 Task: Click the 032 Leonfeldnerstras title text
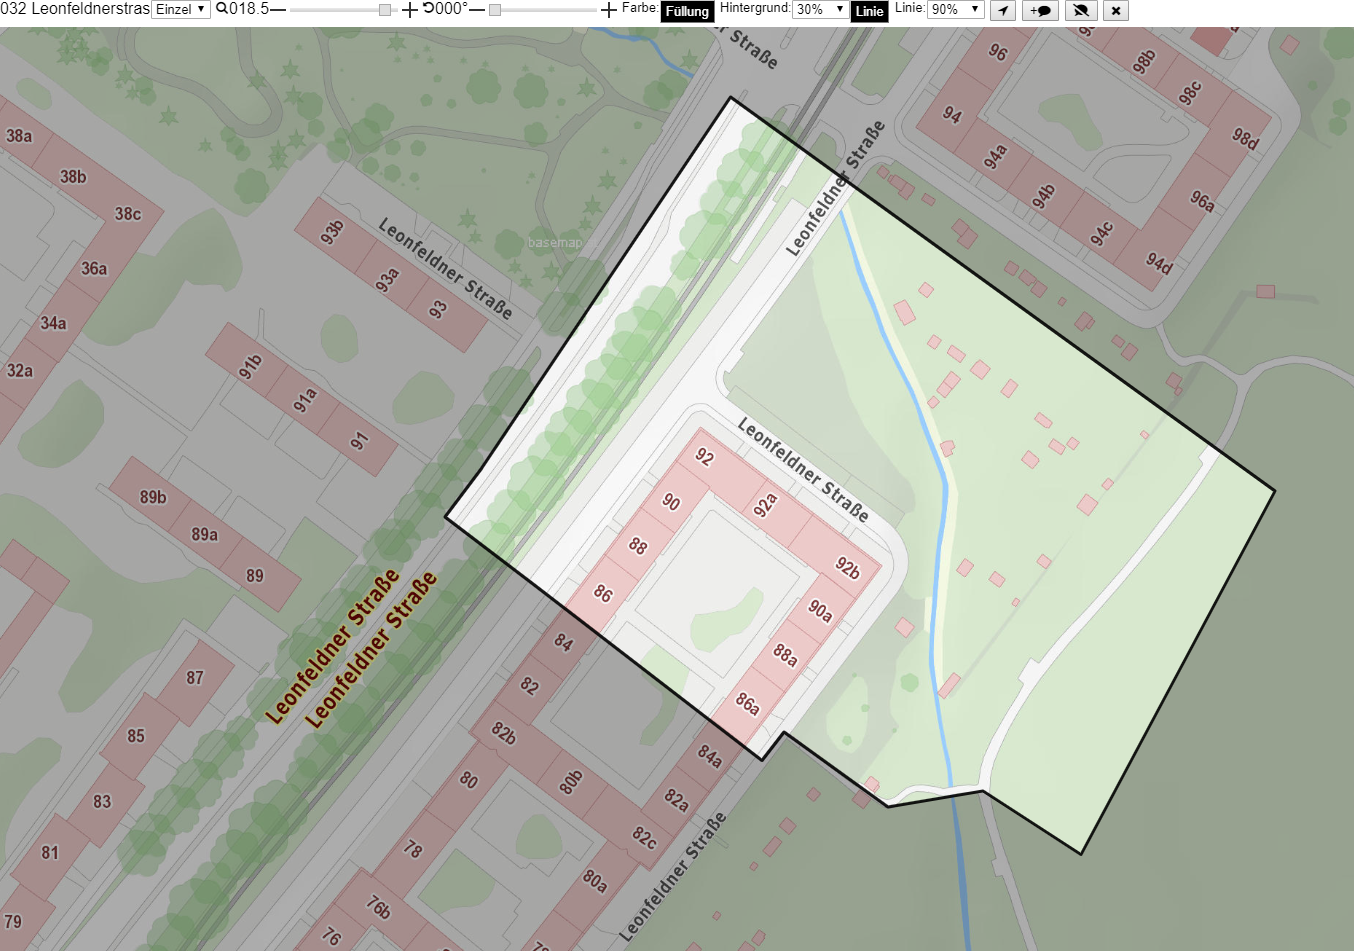point(75,9)
